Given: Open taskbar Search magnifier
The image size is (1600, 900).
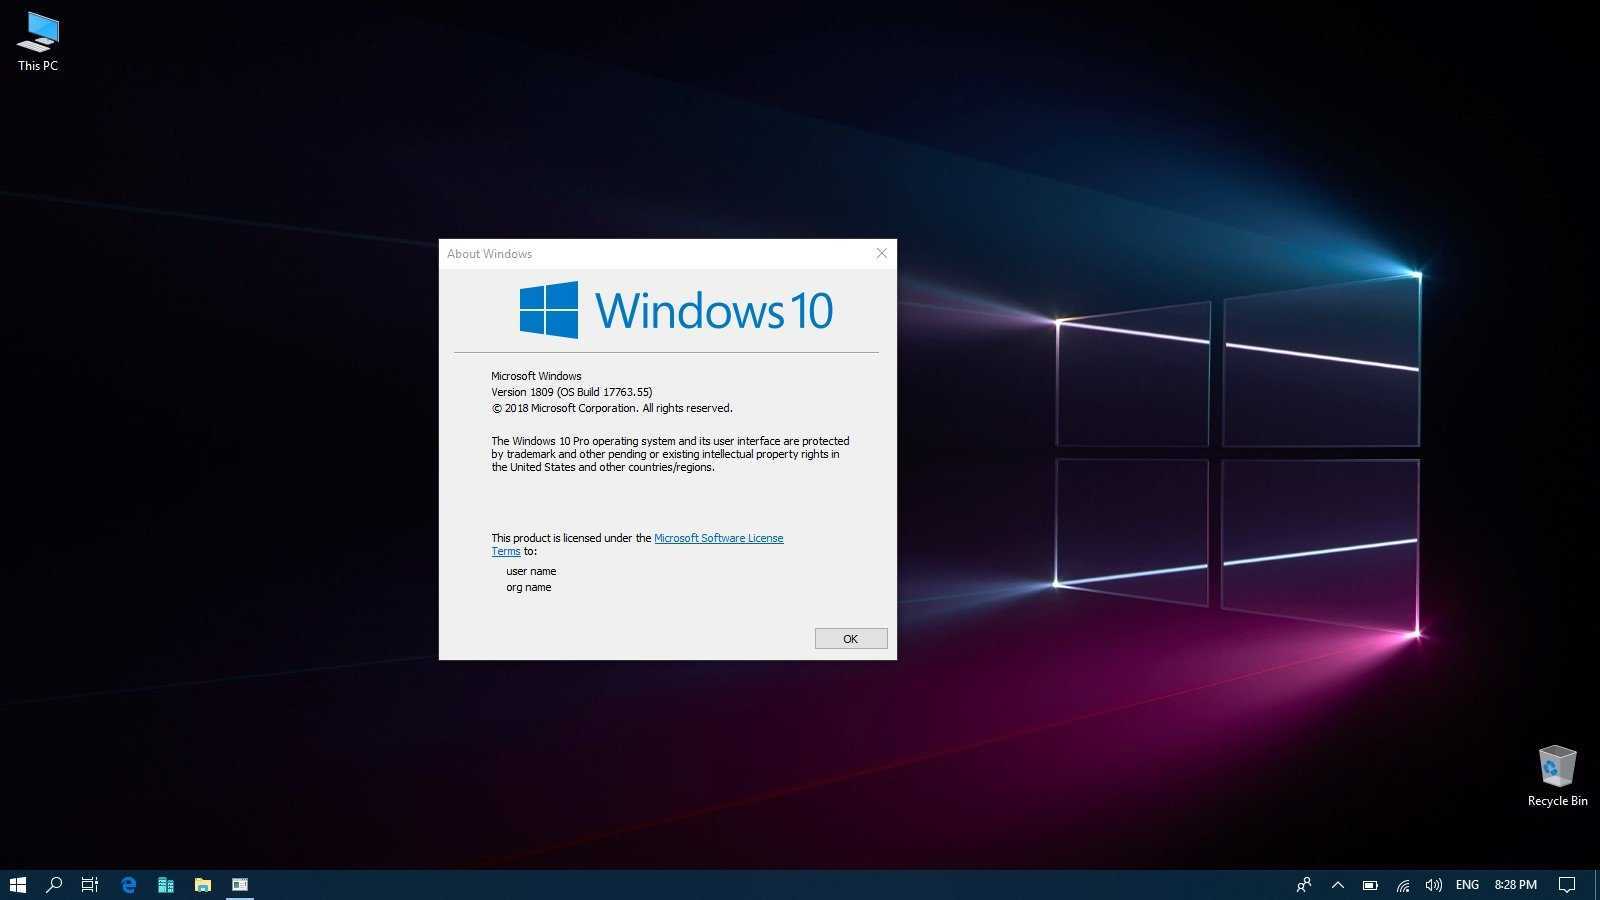Looking at the screenshot, I should tap(54, 885).
